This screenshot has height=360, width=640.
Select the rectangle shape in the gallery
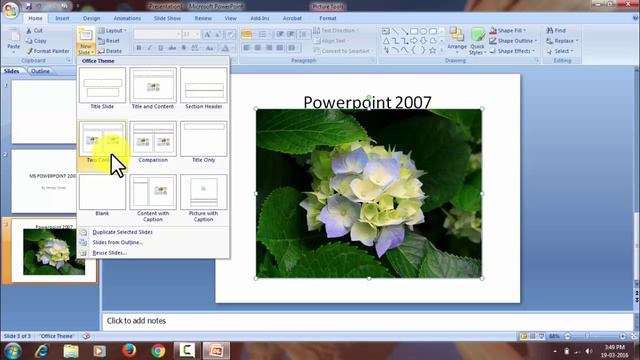click(414, 31)
